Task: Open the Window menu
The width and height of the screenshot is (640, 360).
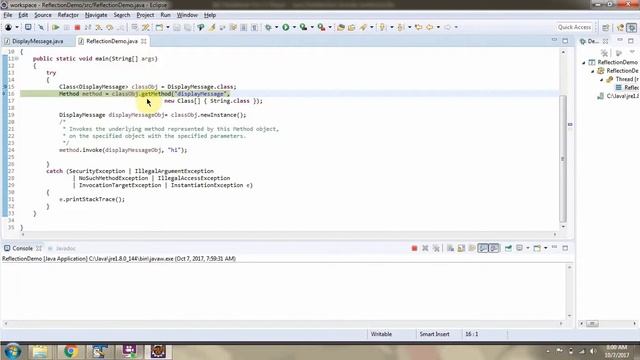Action: coord(187,15)
